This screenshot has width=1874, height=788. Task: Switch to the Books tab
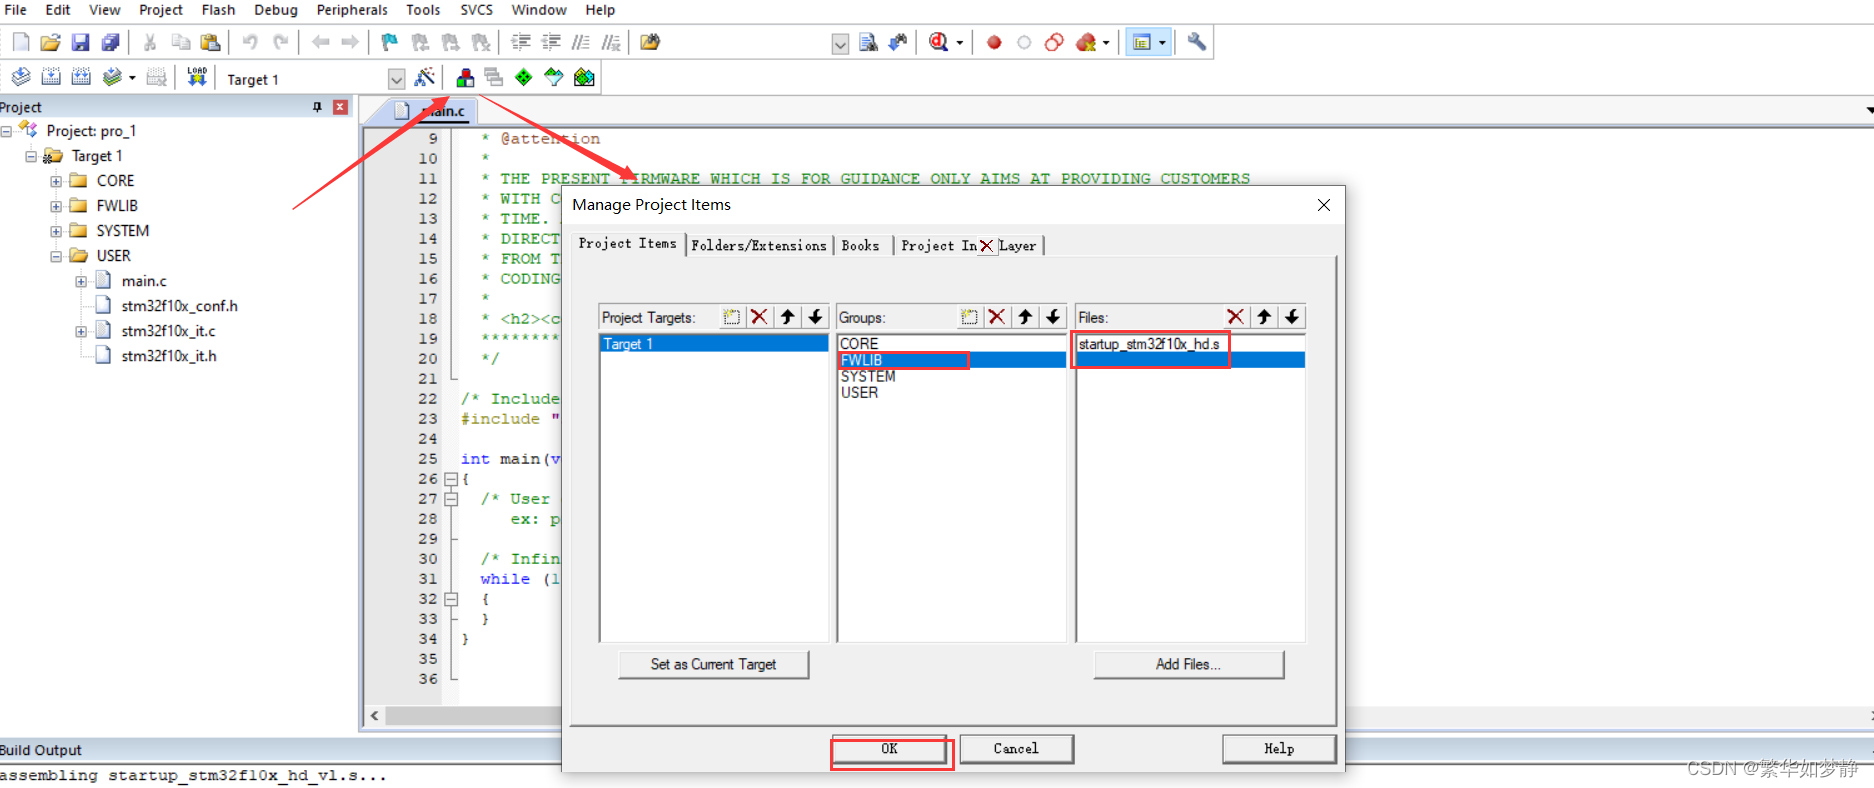point(860,245)
